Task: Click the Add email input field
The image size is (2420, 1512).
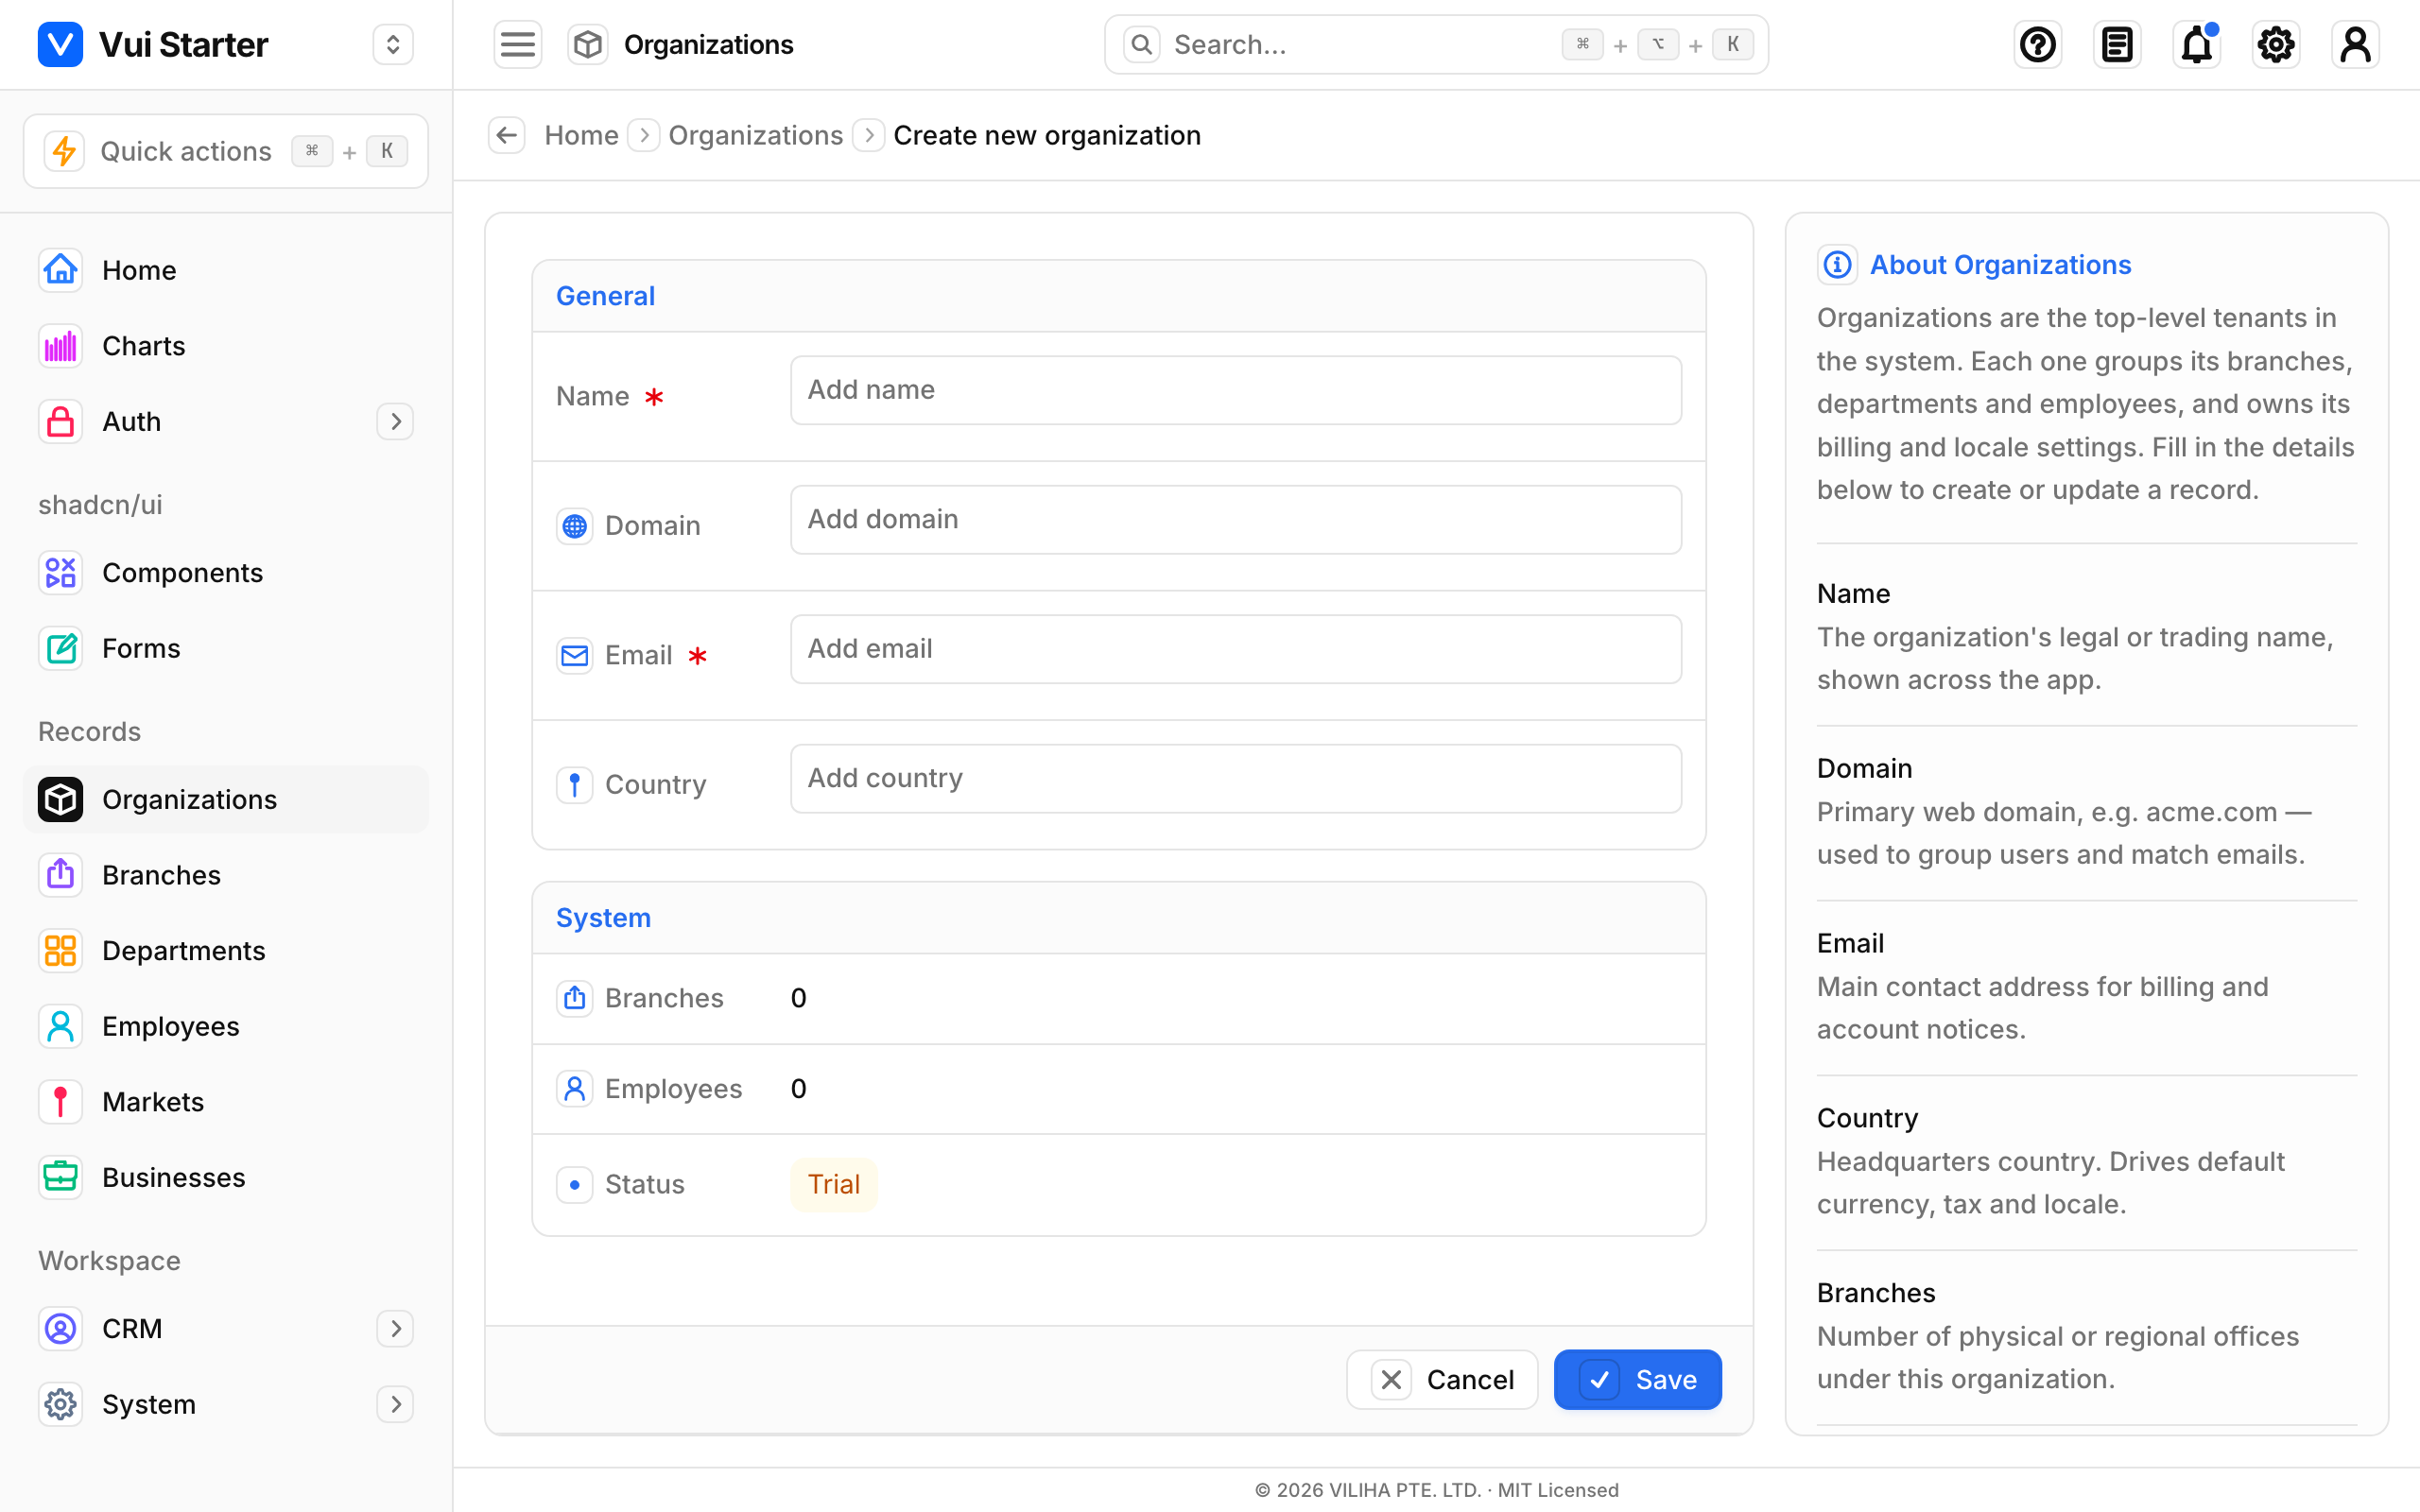Action: pyautogui.click(x=1235, y=649)
